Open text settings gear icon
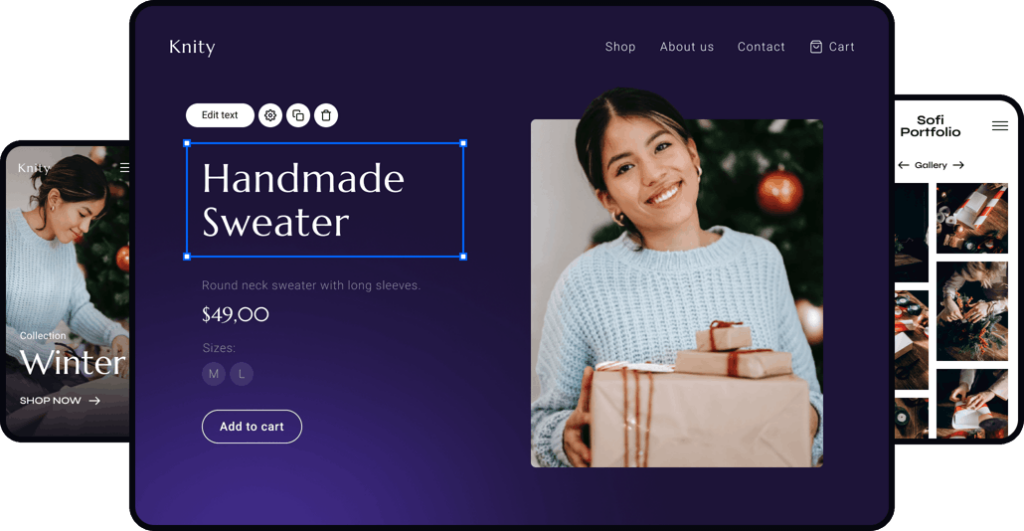This screenshot has height=531, width=1024. coord(270,116)
